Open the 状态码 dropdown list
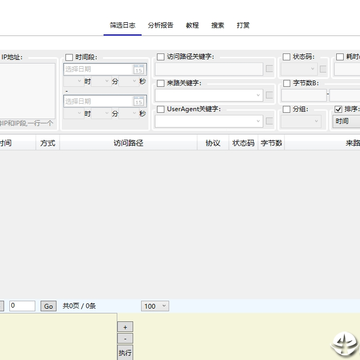 (299, 69)
